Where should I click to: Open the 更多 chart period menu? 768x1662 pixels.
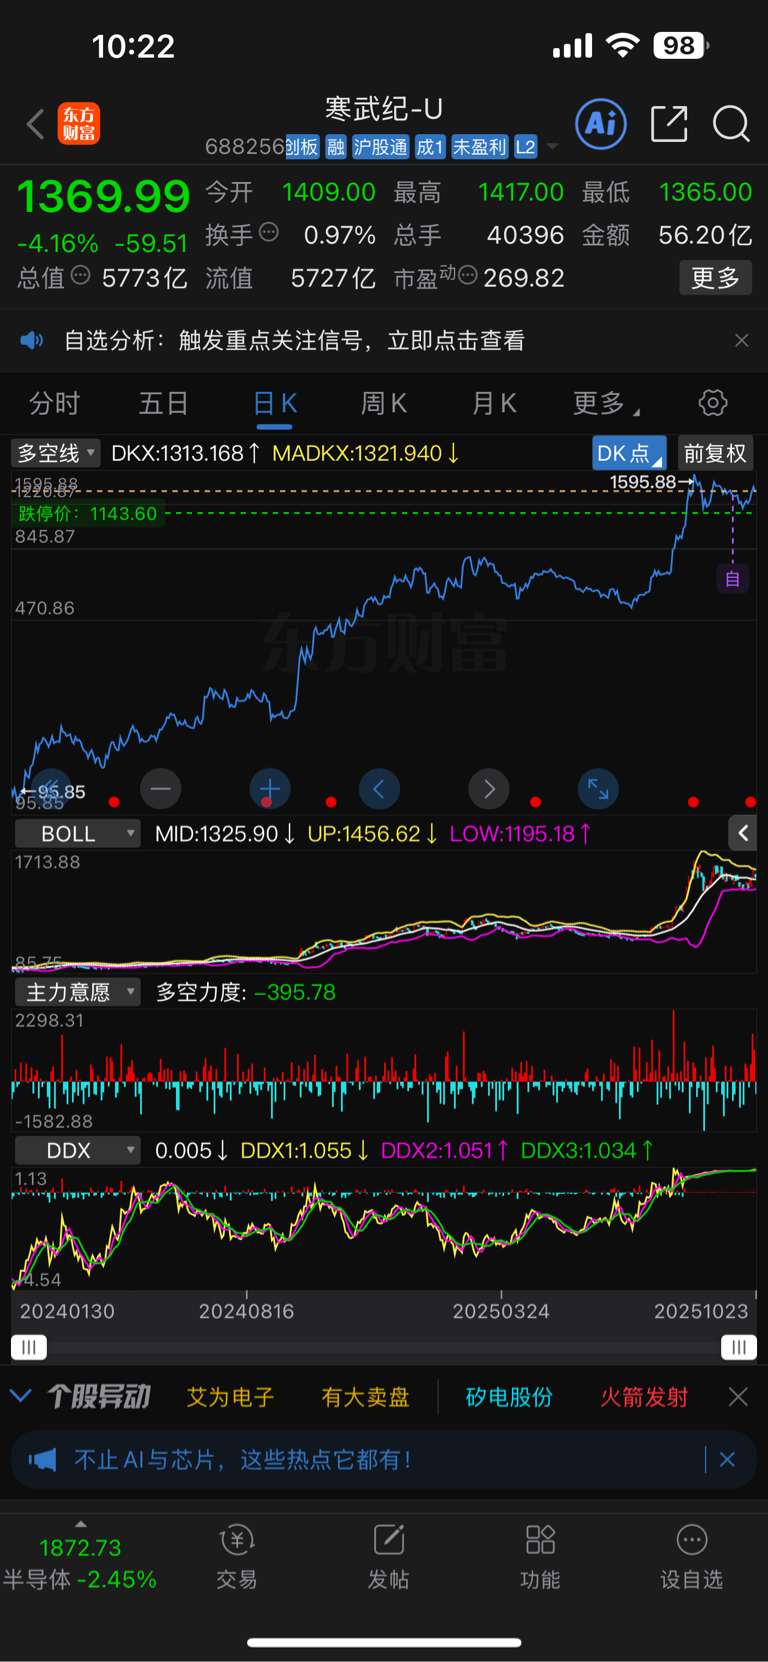pyautogui.click(x=606, y=403)
